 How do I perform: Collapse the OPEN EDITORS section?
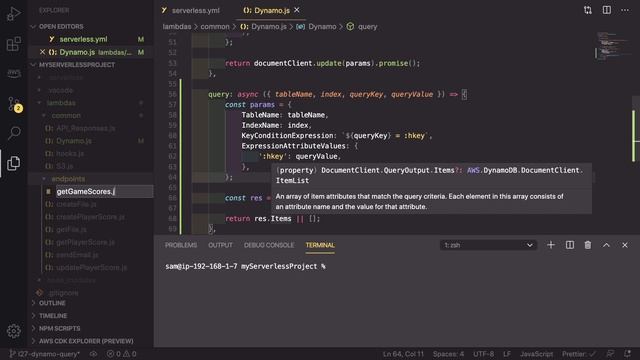(x=60, y=27)
